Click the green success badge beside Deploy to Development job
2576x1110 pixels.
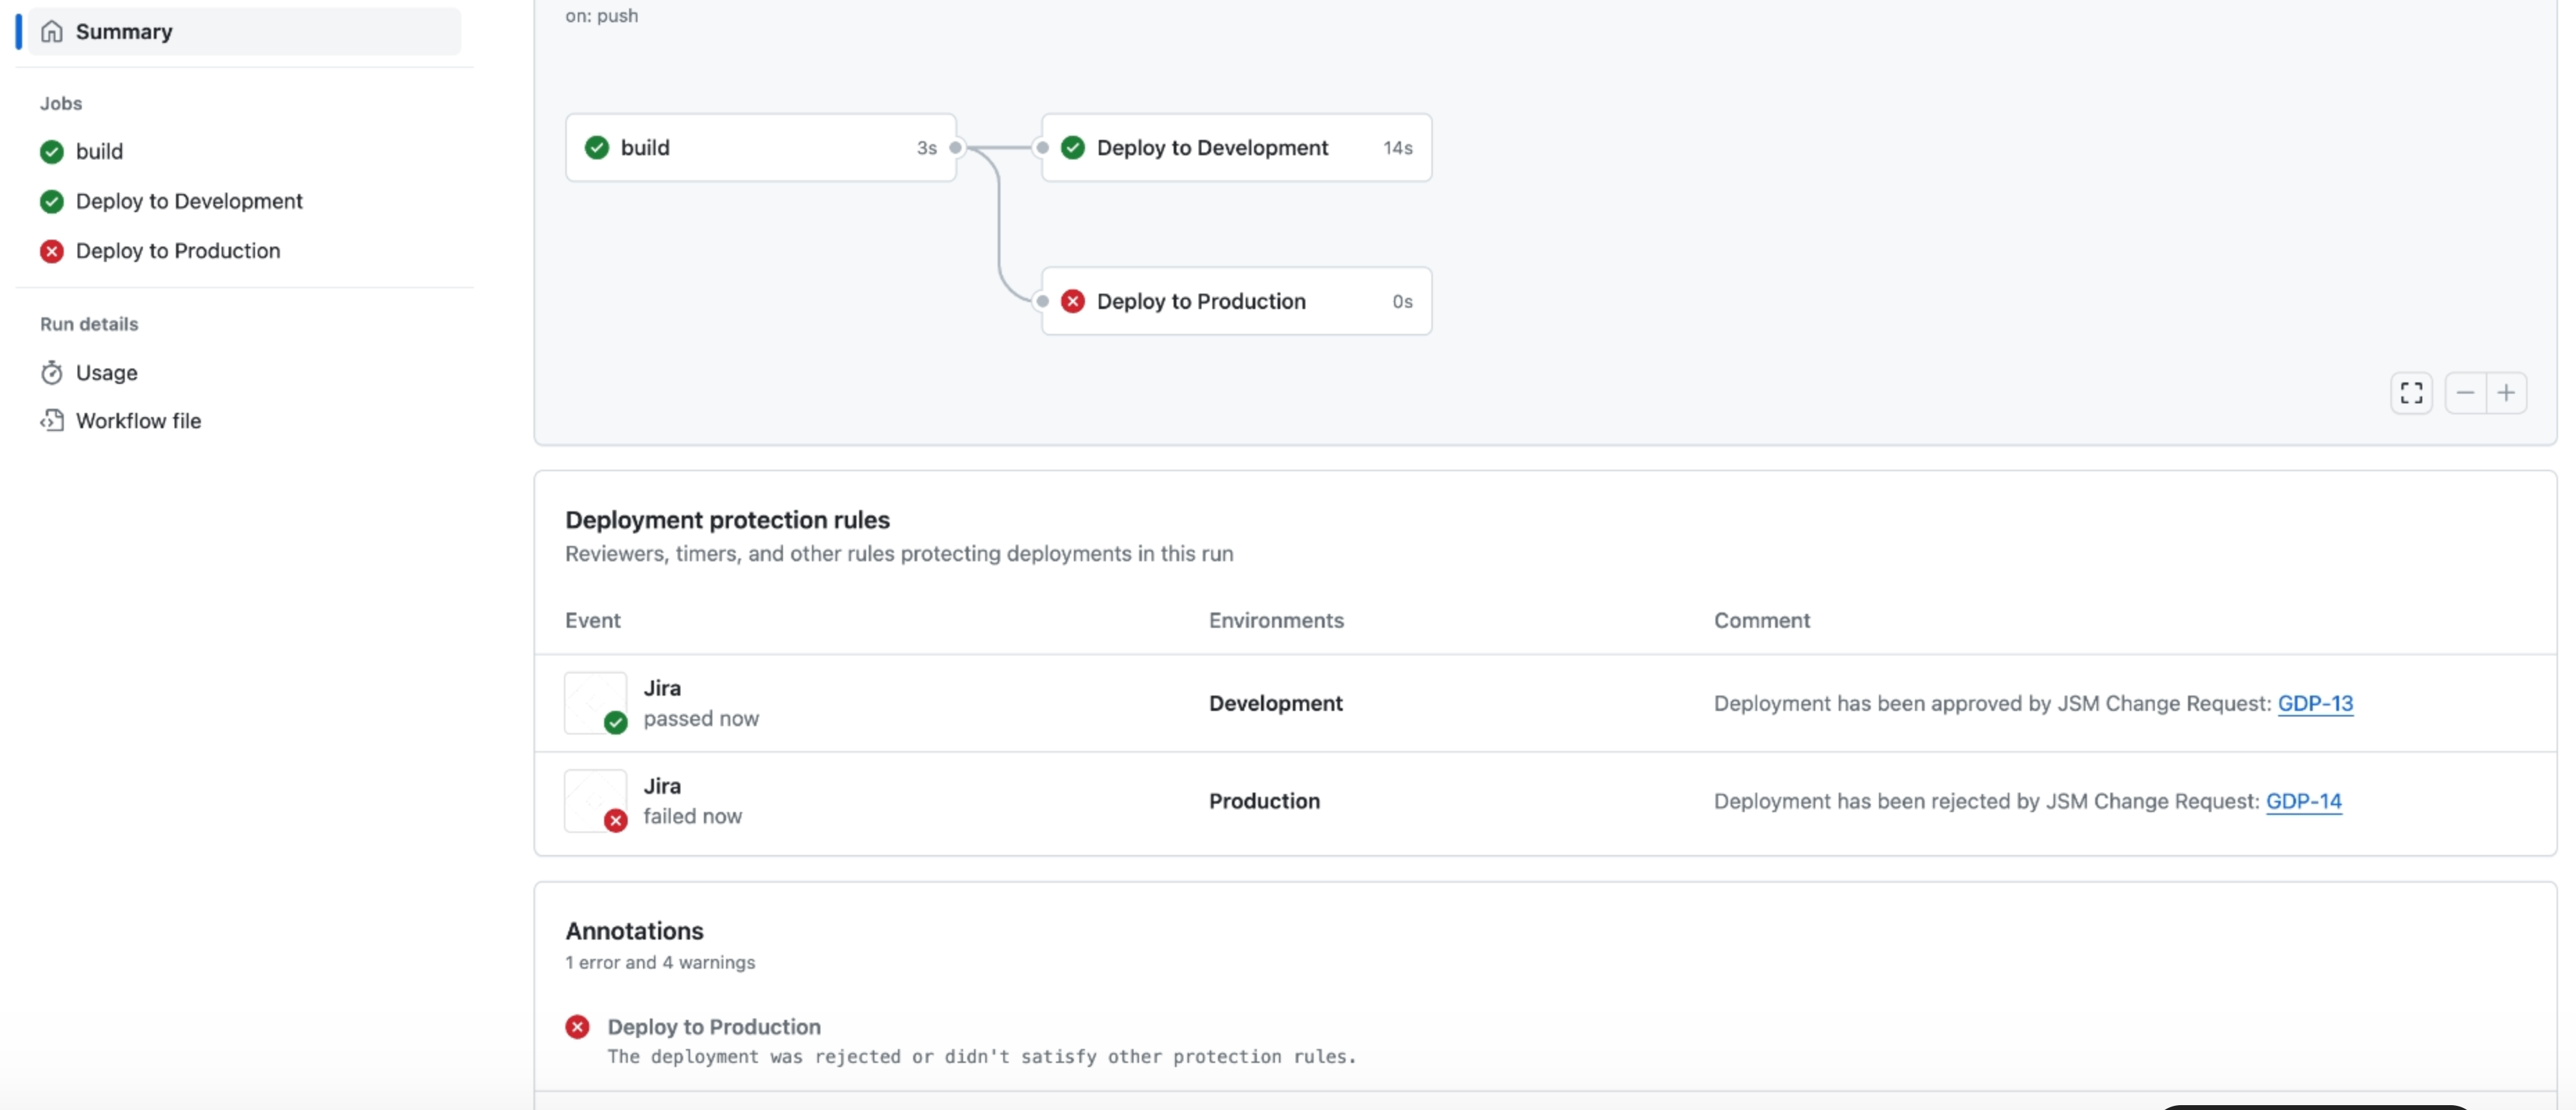pyautogui.click(x=51, y=201)
